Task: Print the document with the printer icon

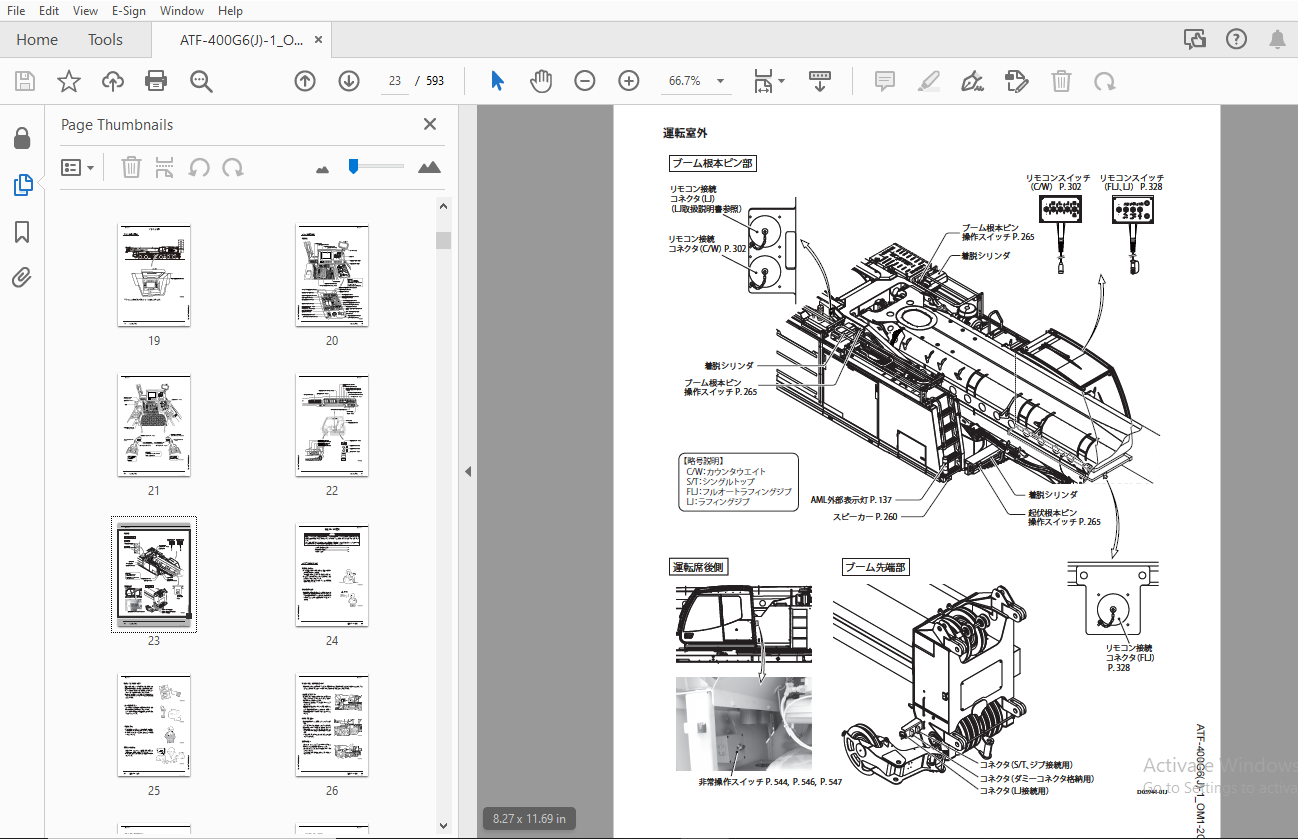Action: click(156, 81)
